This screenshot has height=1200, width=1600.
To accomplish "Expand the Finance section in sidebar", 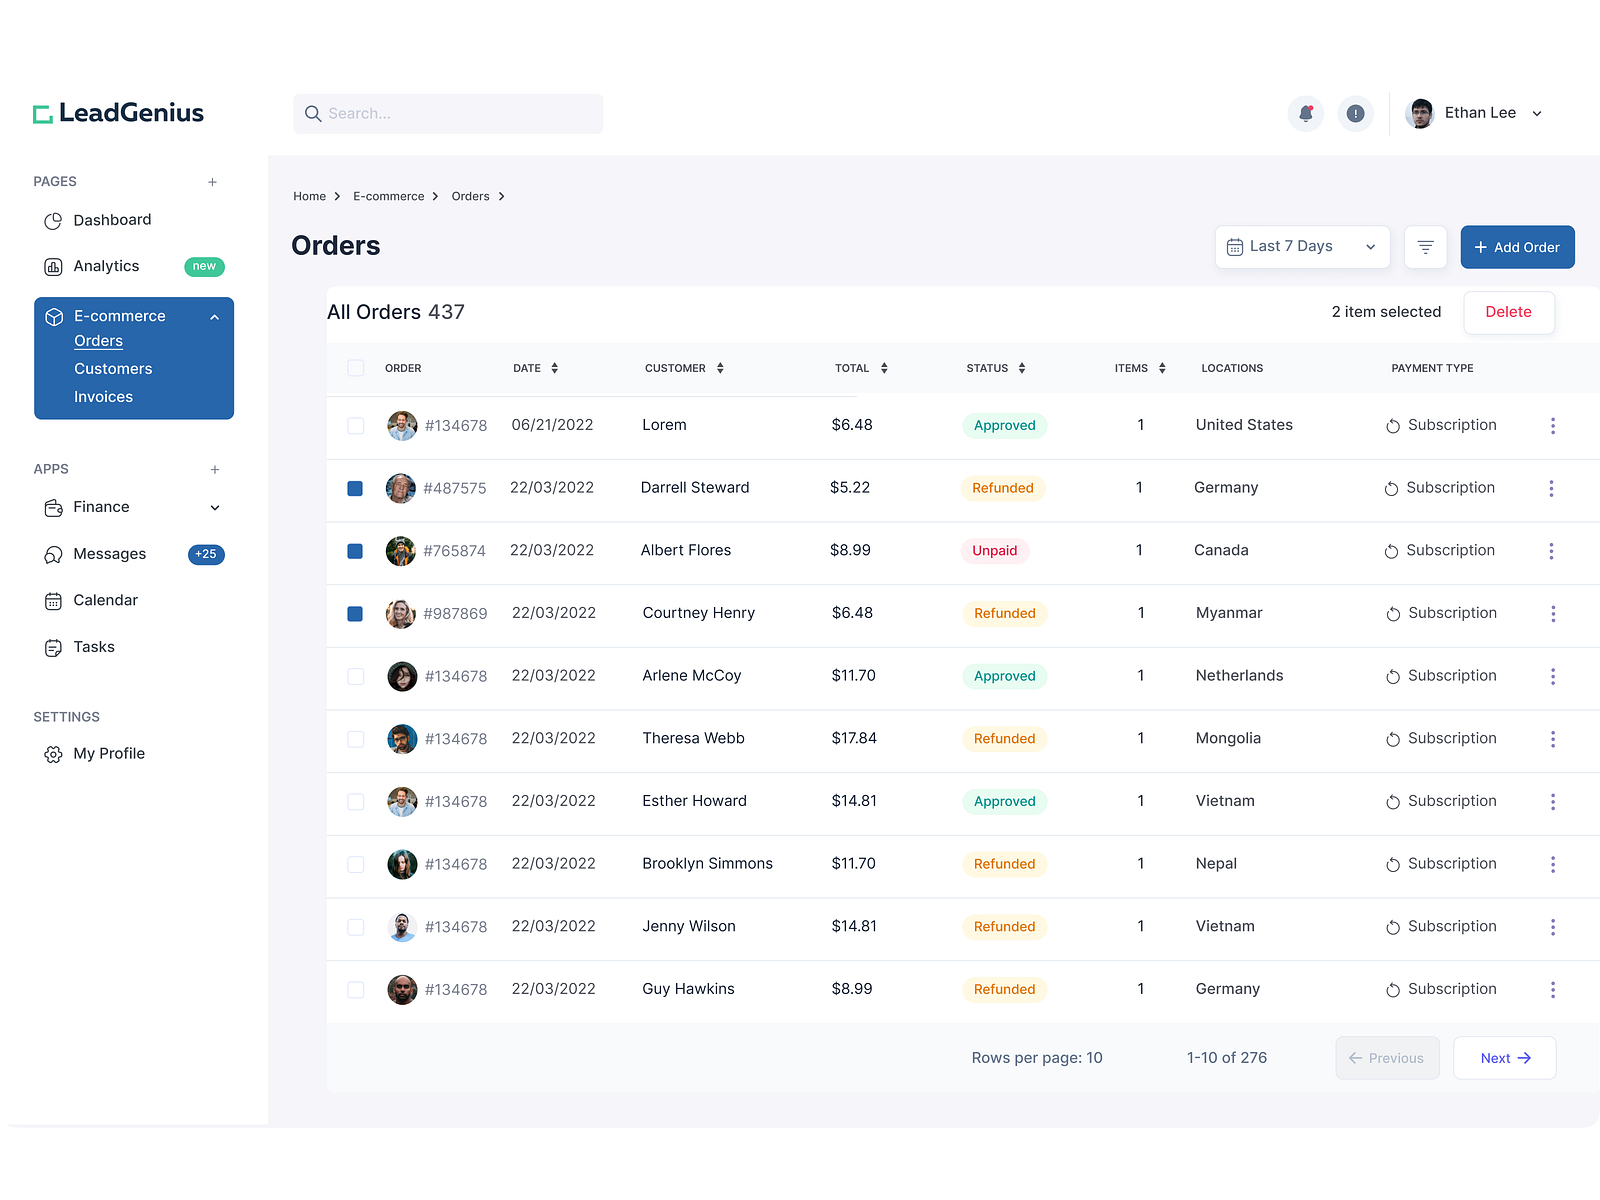I will click(x=214, y=507).
